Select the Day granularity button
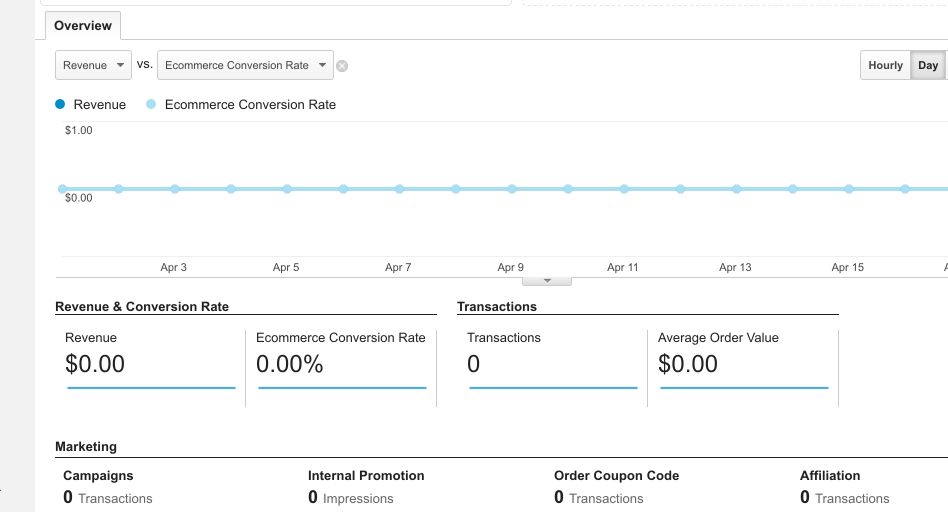 [928, 66]
